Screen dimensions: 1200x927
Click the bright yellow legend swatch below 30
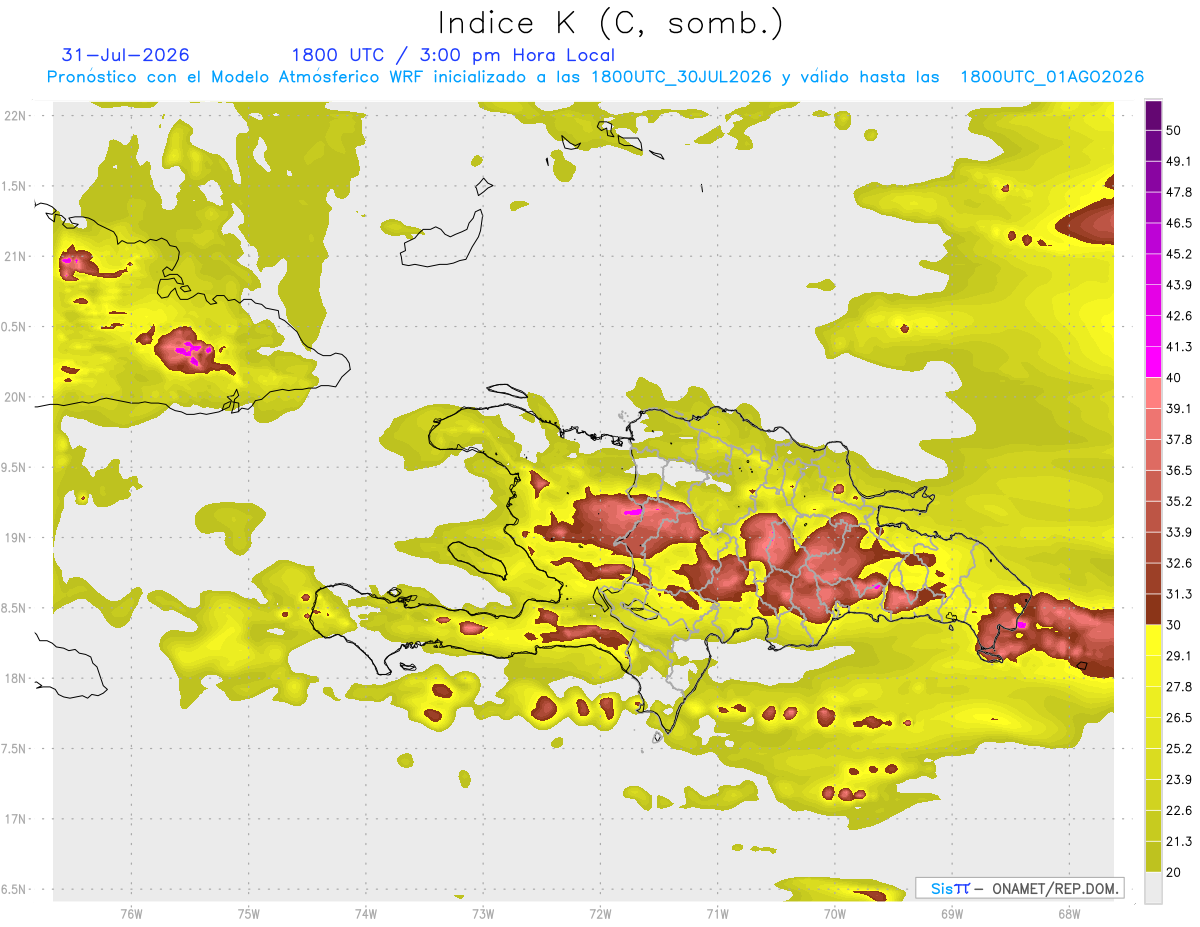click(x=1153, y=640)
